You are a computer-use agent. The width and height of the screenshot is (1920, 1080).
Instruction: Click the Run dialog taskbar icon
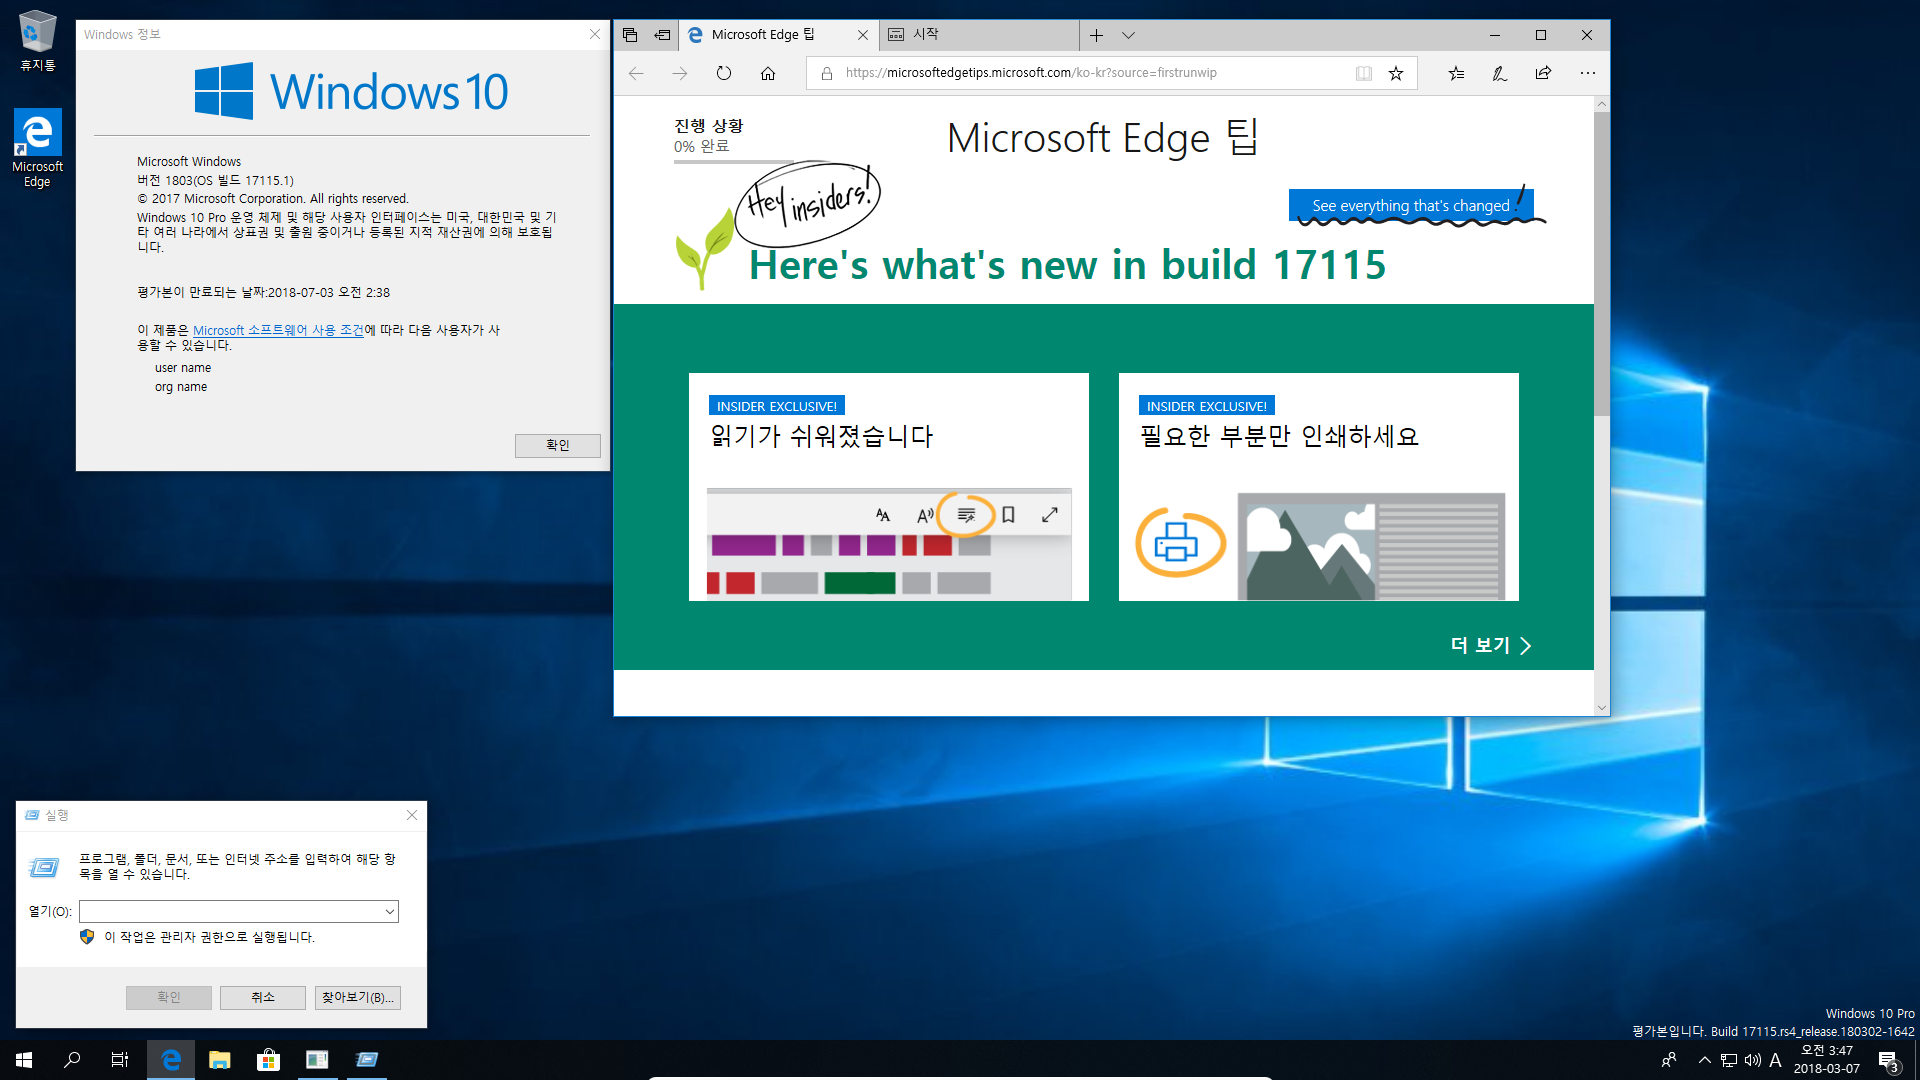coord(366,1060)
